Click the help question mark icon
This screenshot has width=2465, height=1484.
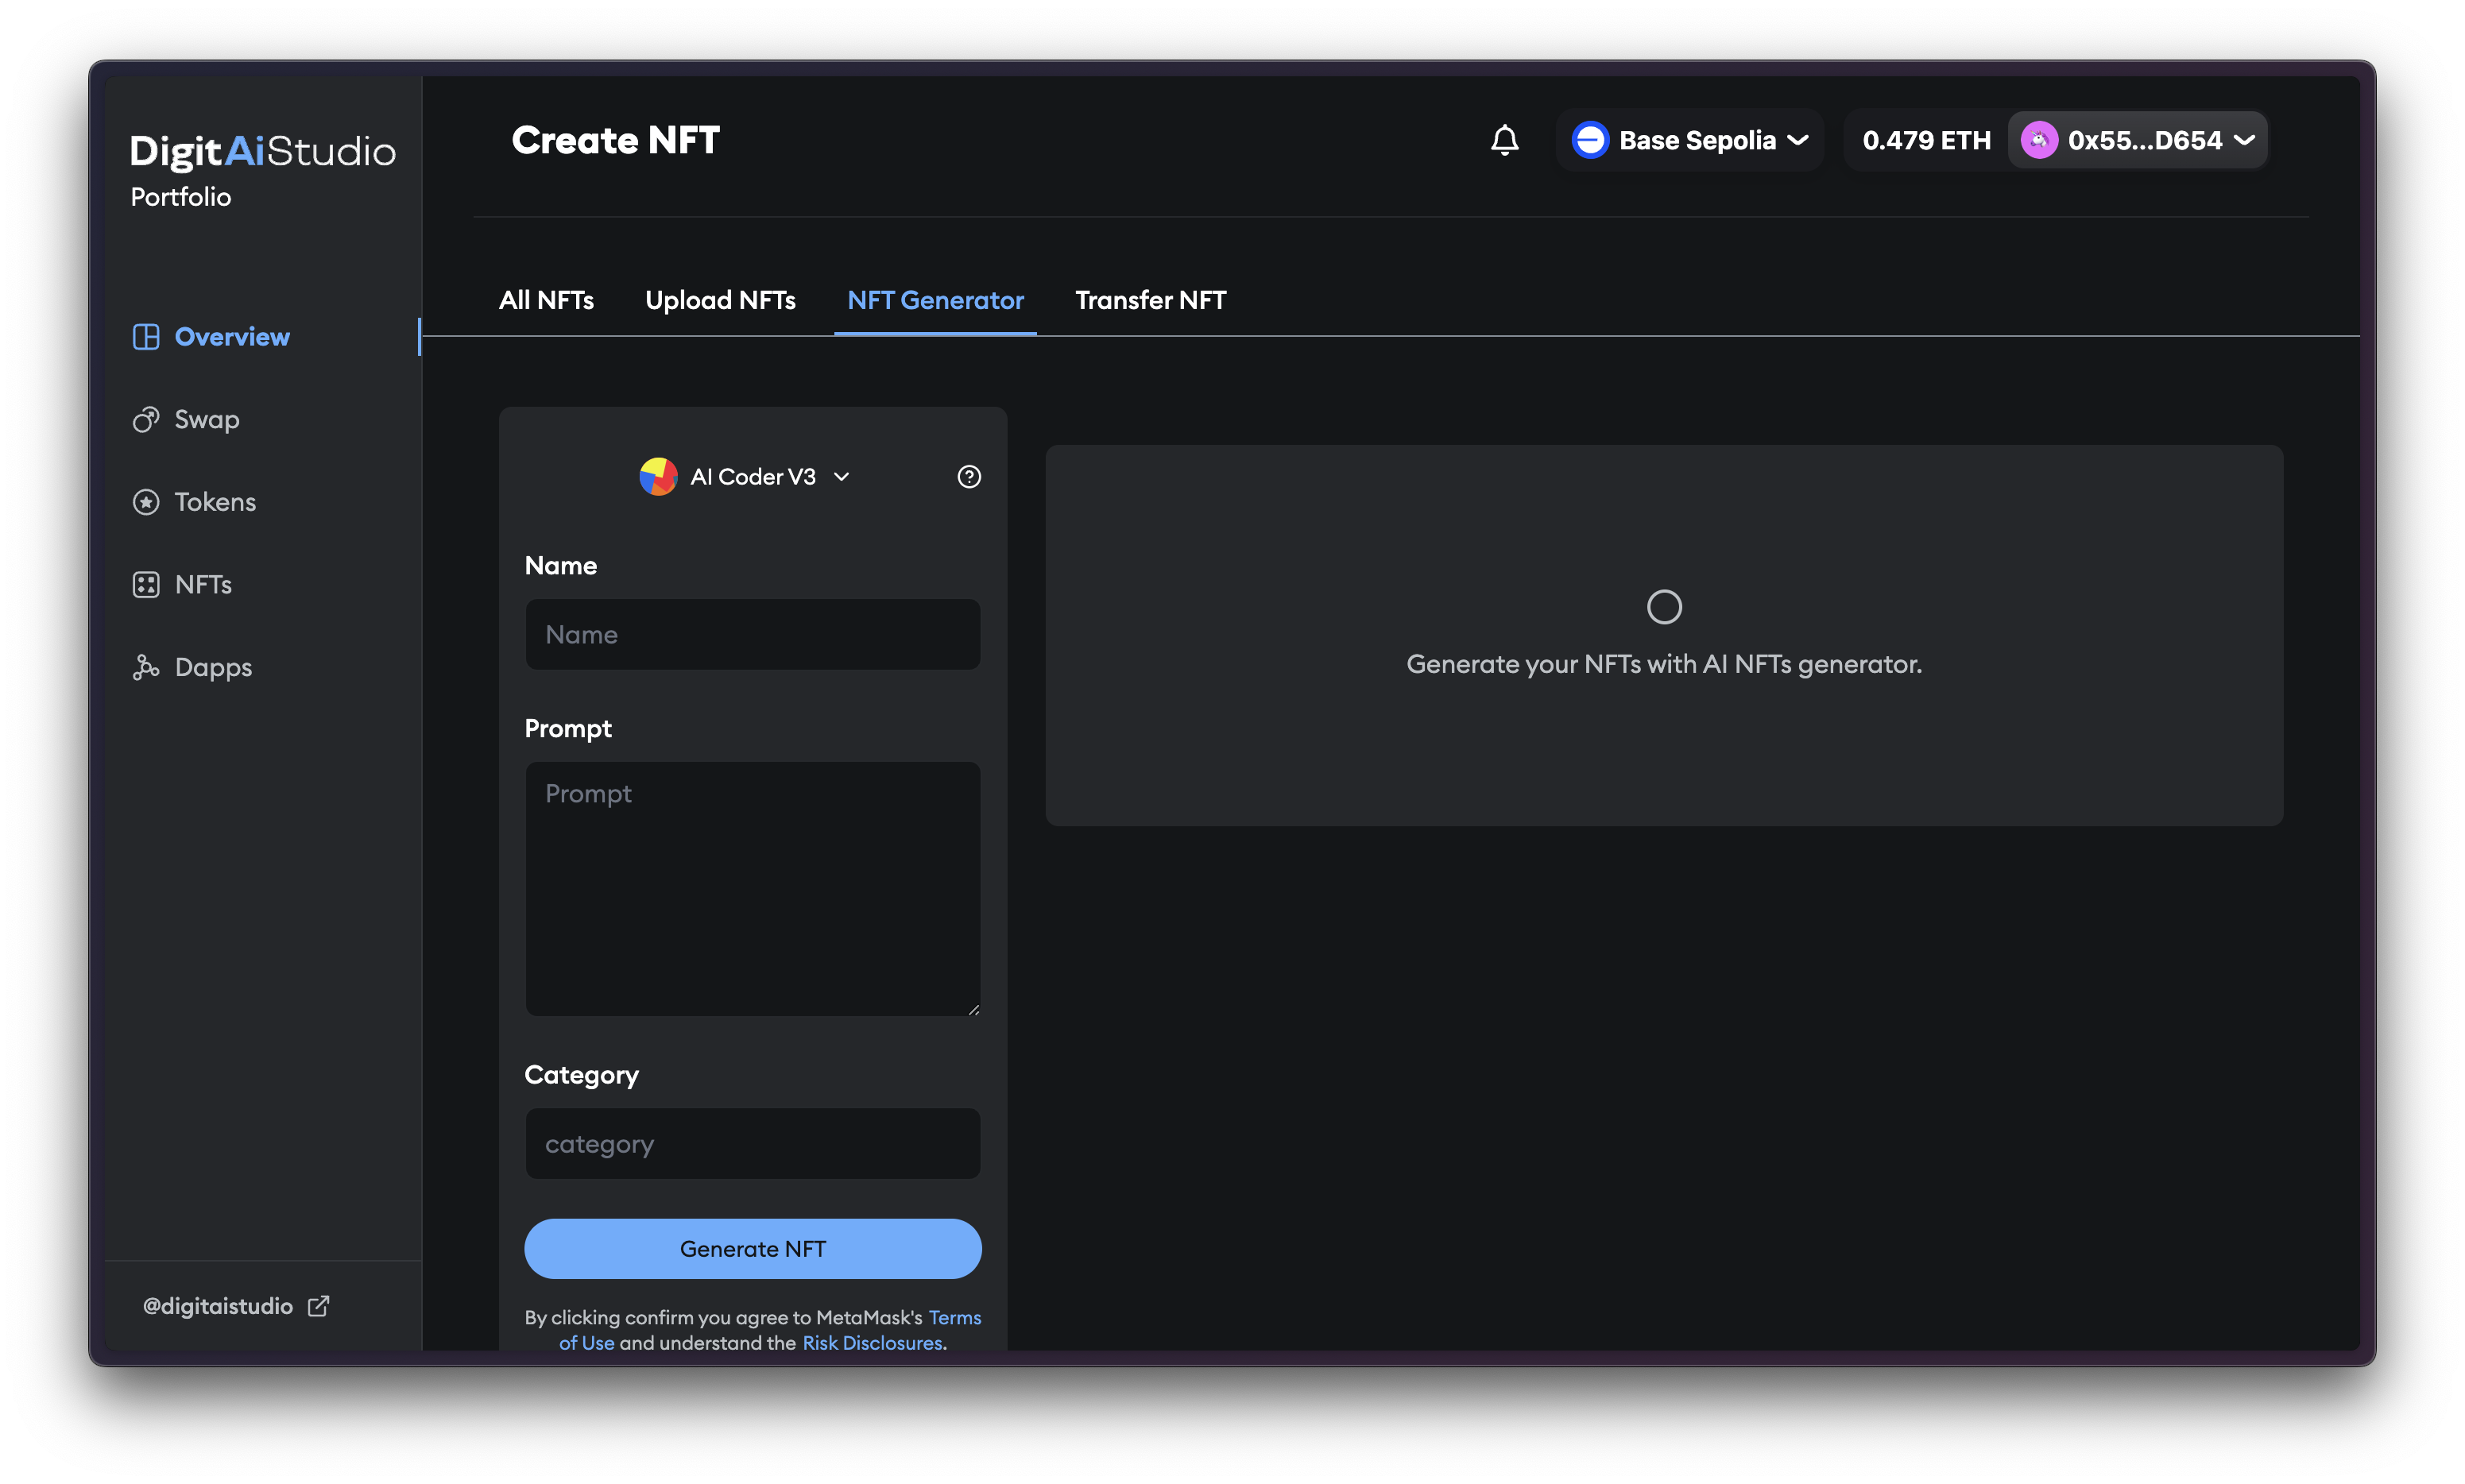tap(968, 477)
